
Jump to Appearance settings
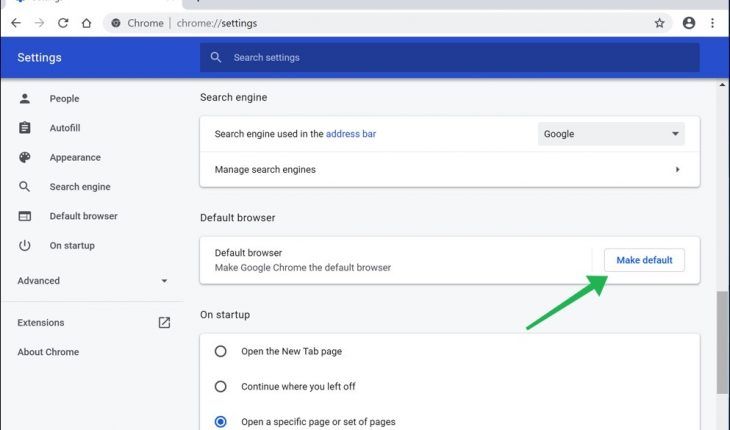(75, 157)
